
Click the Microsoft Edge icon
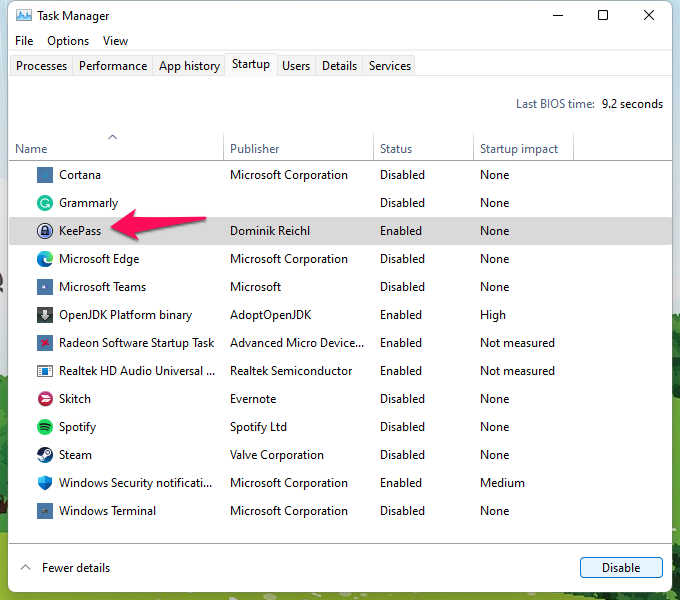[x=45, y=259]
